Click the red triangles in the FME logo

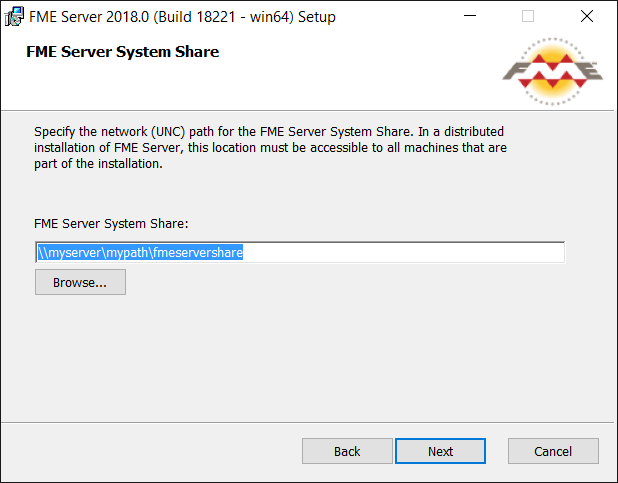(x=553, y=71)
